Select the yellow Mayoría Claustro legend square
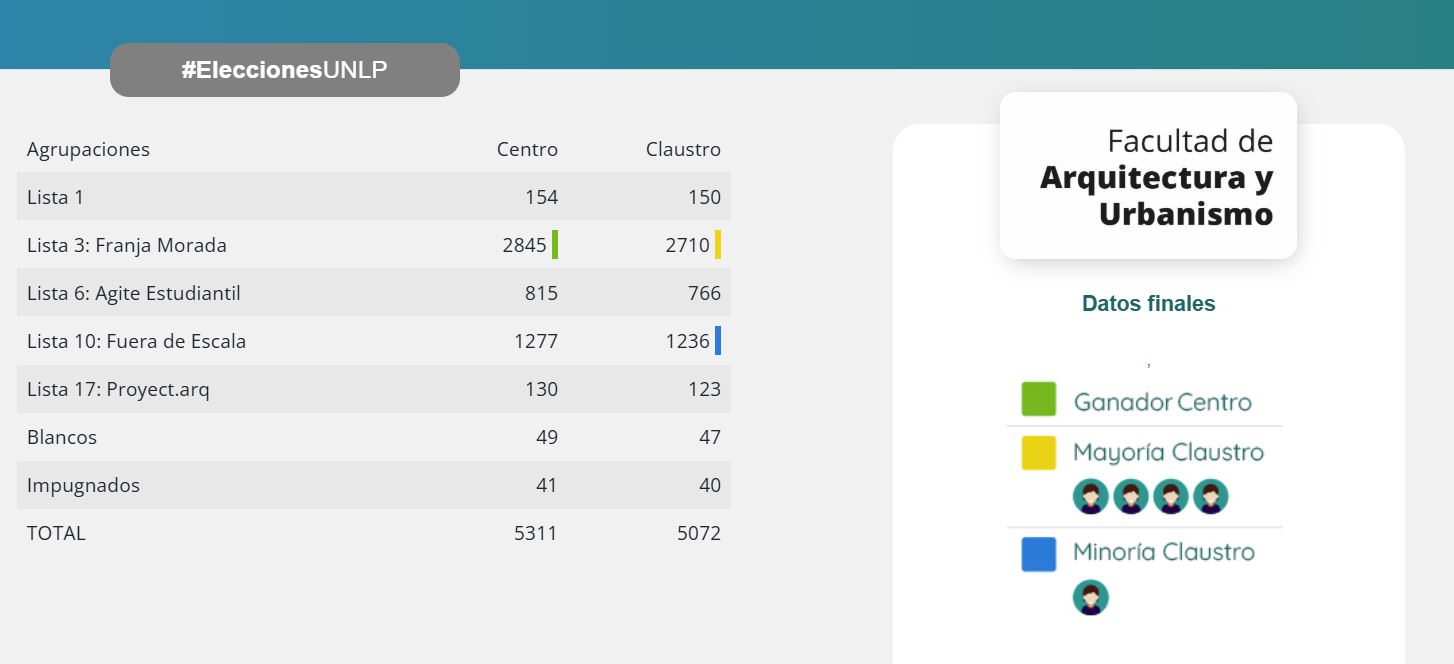Screen dimensions: 1454x664 coord(1038,453)
